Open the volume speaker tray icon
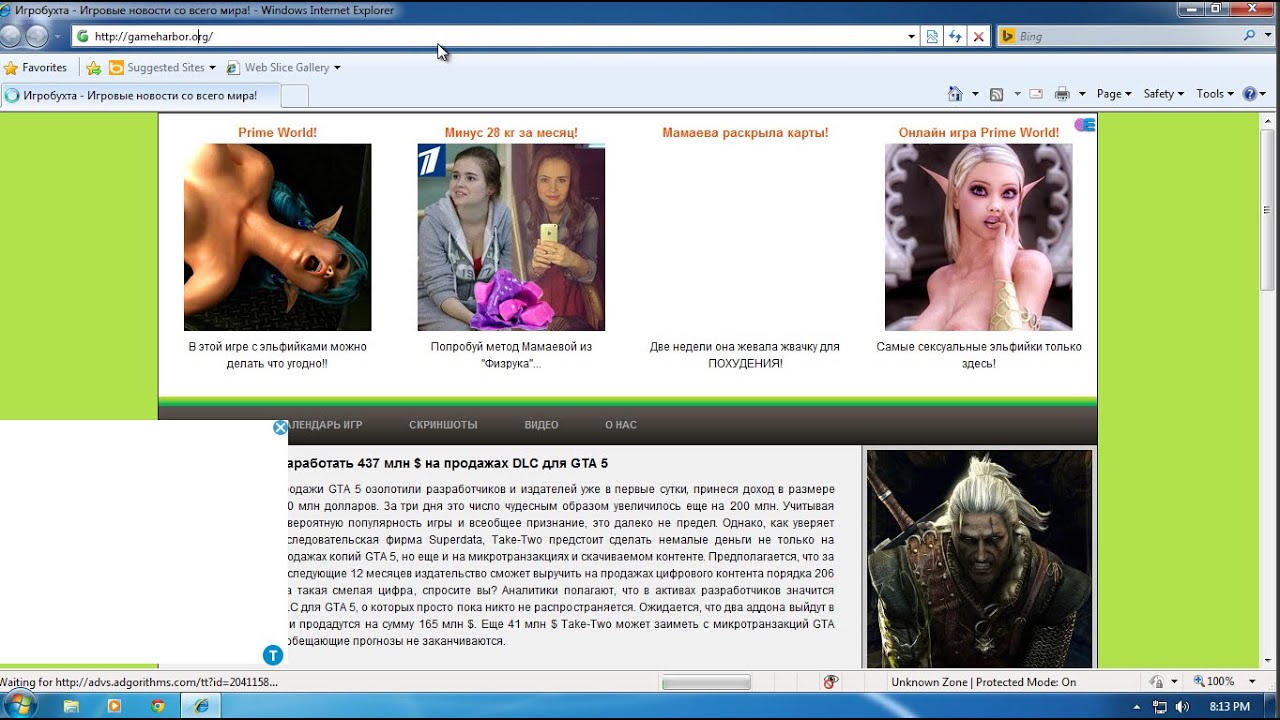This screenshot has height=720, width=1280. [x=1183, y=707]
